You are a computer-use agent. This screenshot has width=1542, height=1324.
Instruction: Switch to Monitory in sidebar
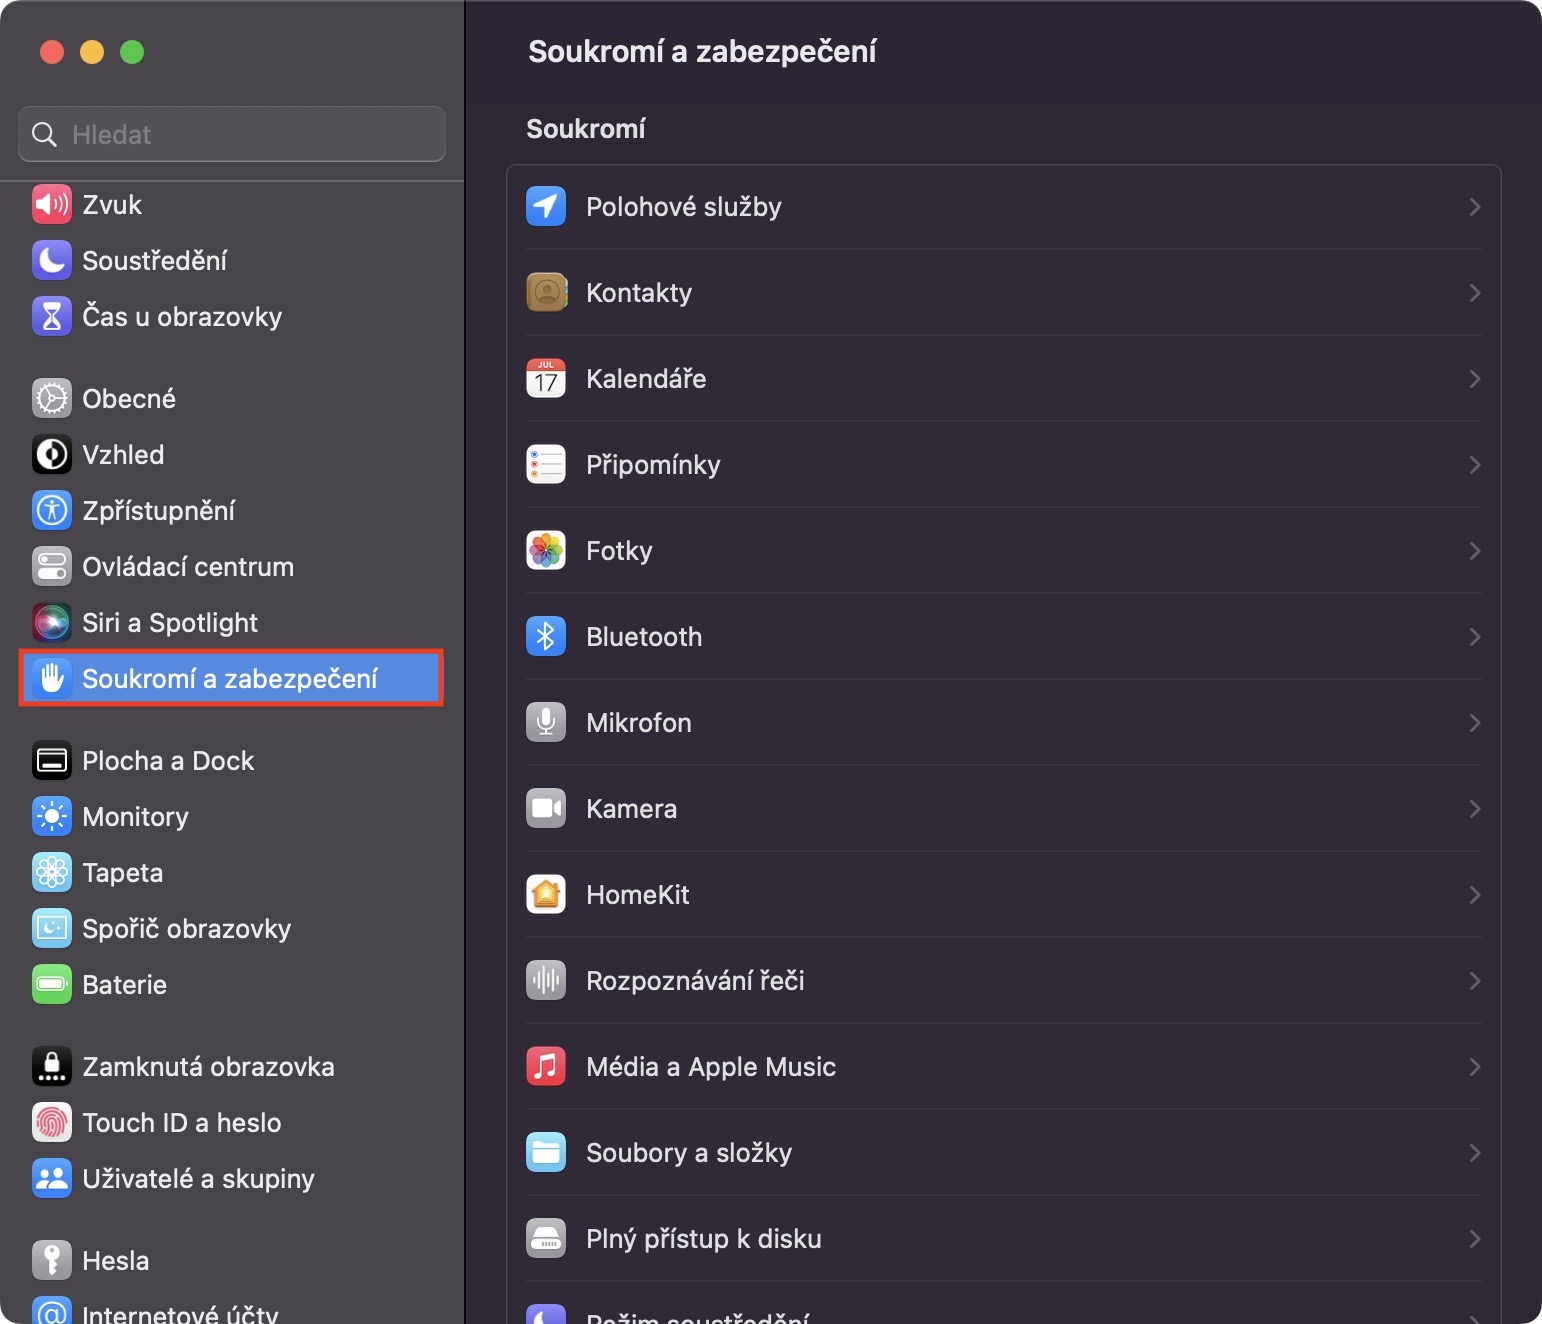(135, 817)
